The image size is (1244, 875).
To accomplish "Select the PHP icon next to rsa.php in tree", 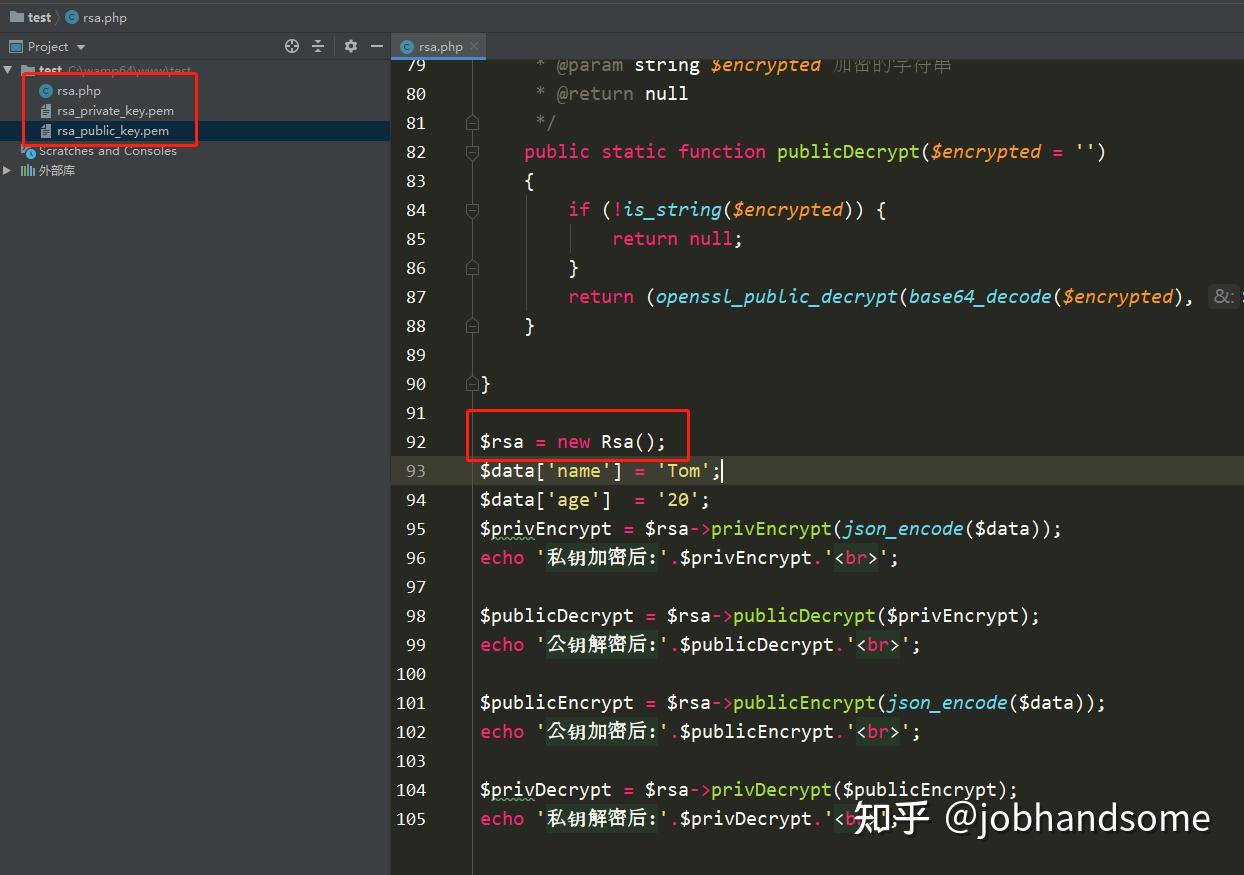I will click(x=43, y=90).
